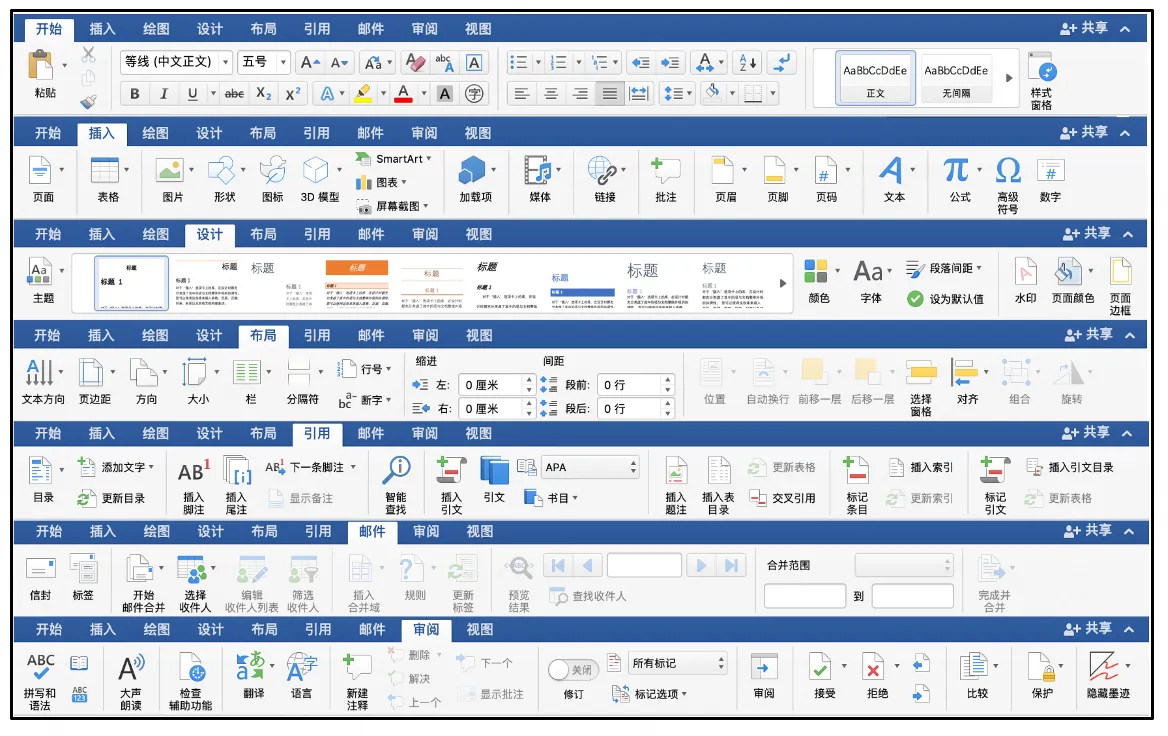This screenshot has width=1168, height=736.
Task: Click the 水印 watermark icon
Action: 1026,272
